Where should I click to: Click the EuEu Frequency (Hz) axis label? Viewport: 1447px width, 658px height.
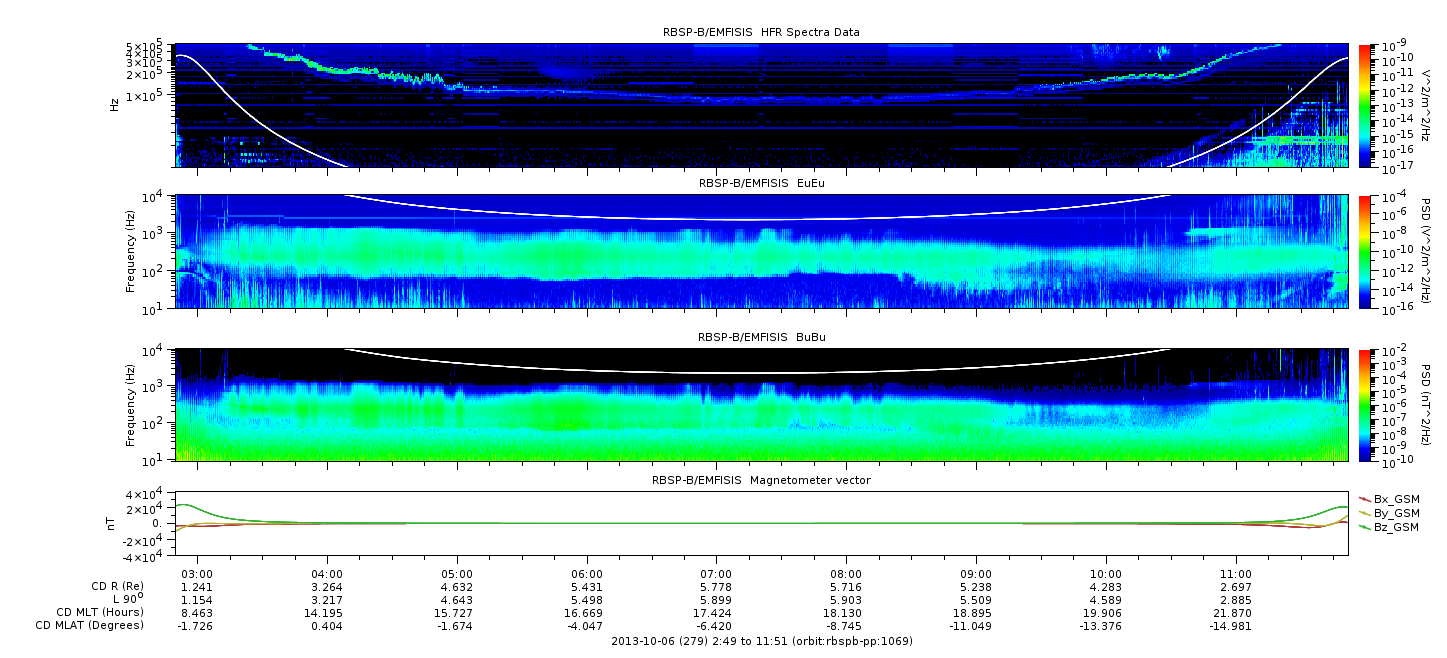131,252
